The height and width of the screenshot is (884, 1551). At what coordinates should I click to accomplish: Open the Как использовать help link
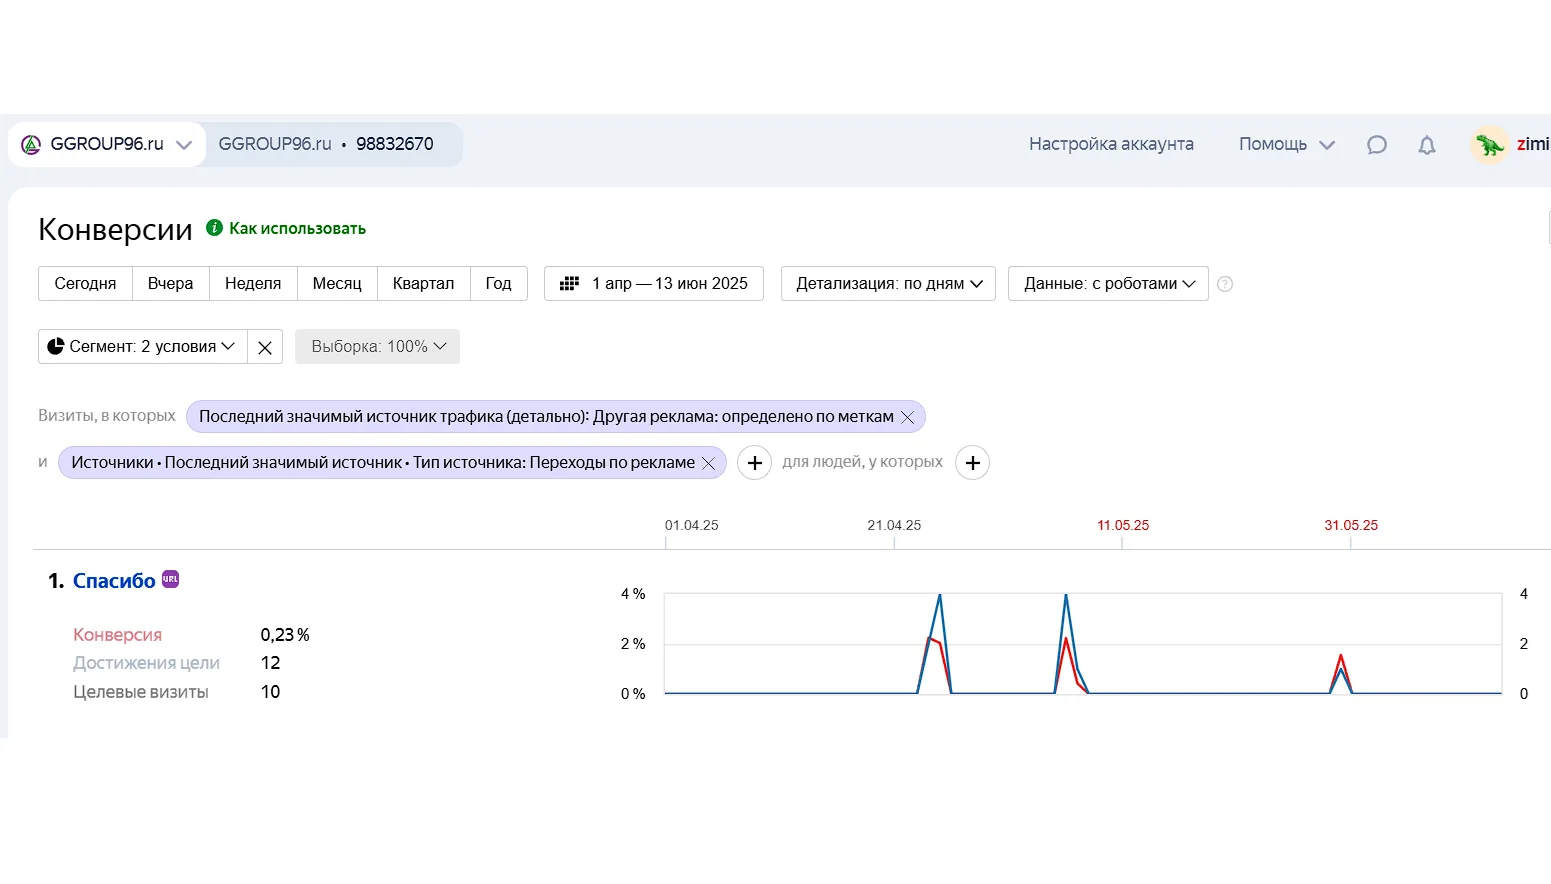tap(297, 228)
